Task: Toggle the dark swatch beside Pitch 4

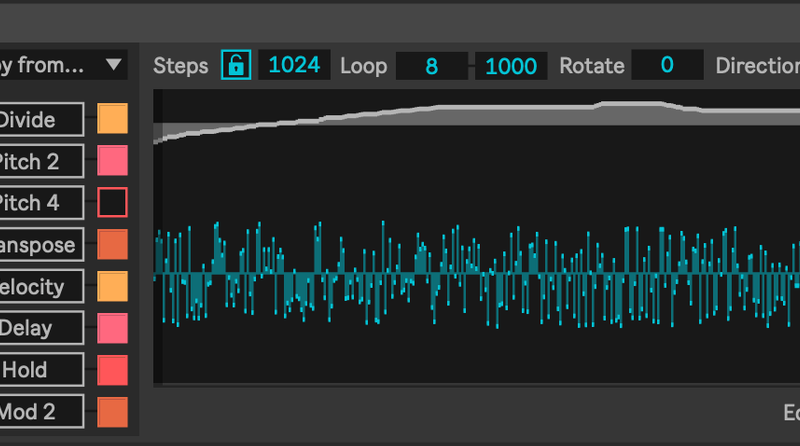Action: click(x=112, y=203)
